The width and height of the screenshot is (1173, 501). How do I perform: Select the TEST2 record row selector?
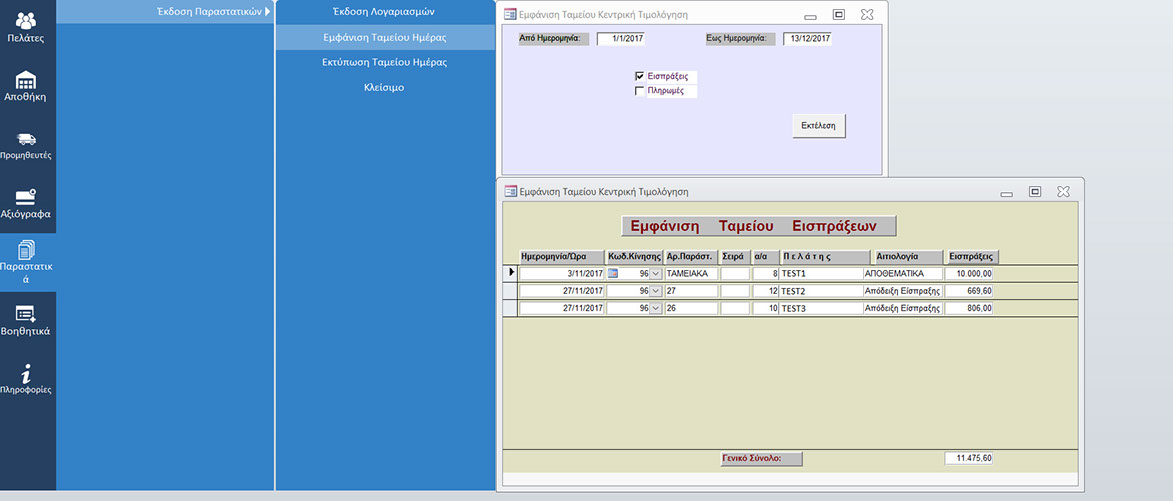pyautogui.click(x=510, y=291)
